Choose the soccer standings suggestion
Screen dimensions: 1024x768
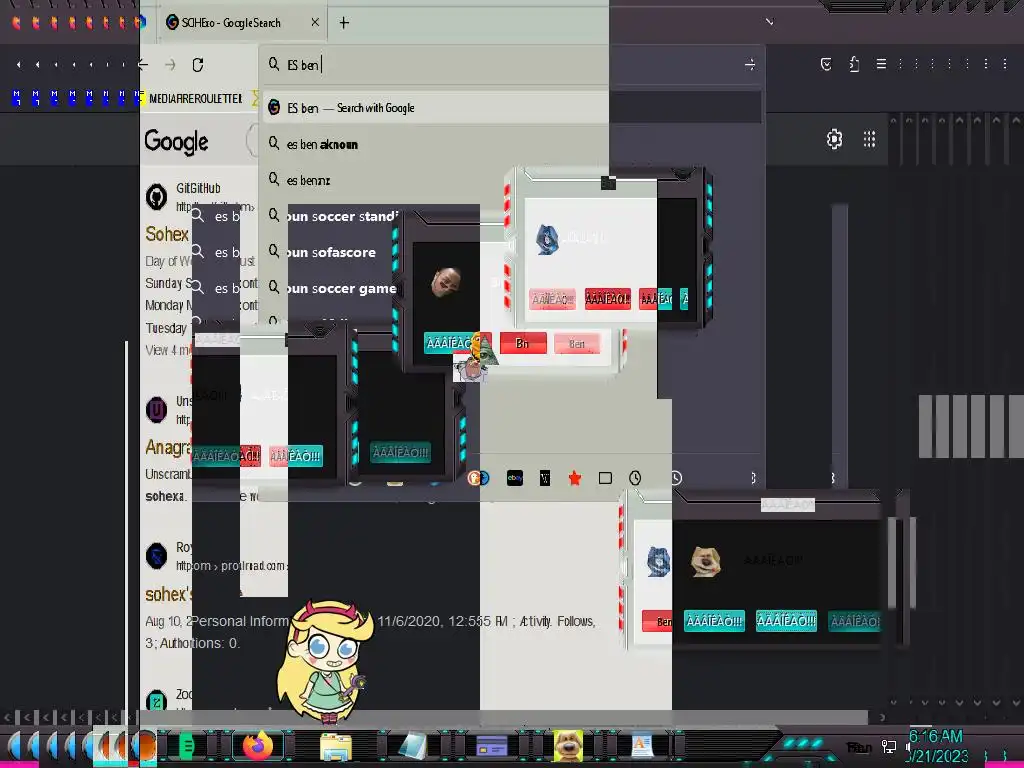[333, 216]
